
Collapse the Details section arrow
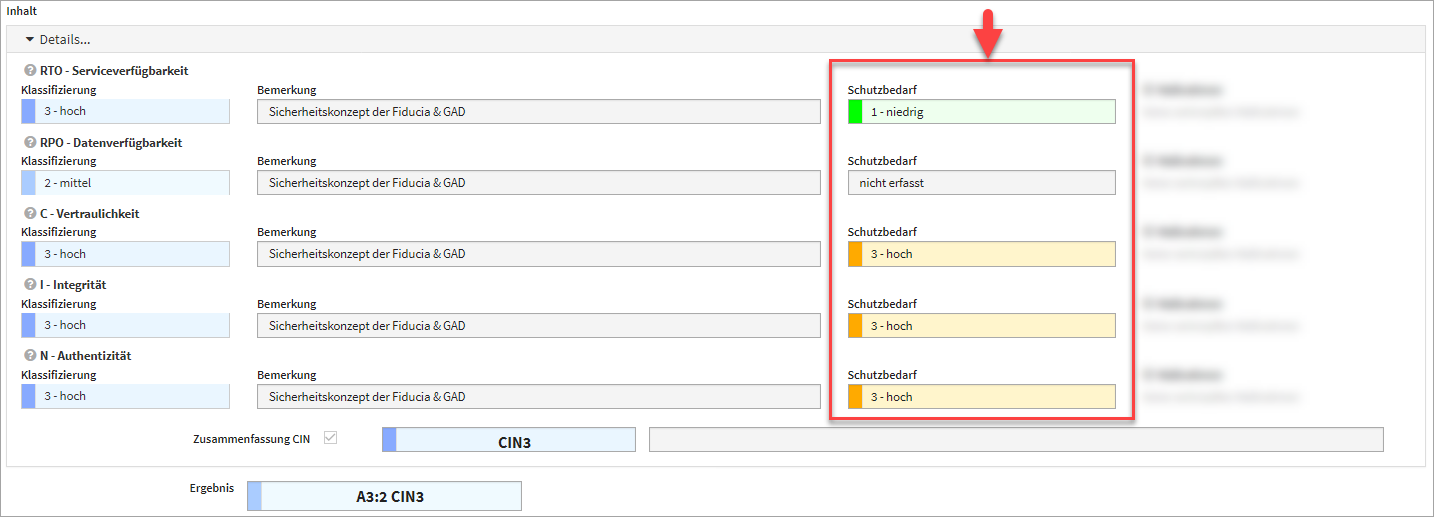(30, 40)
